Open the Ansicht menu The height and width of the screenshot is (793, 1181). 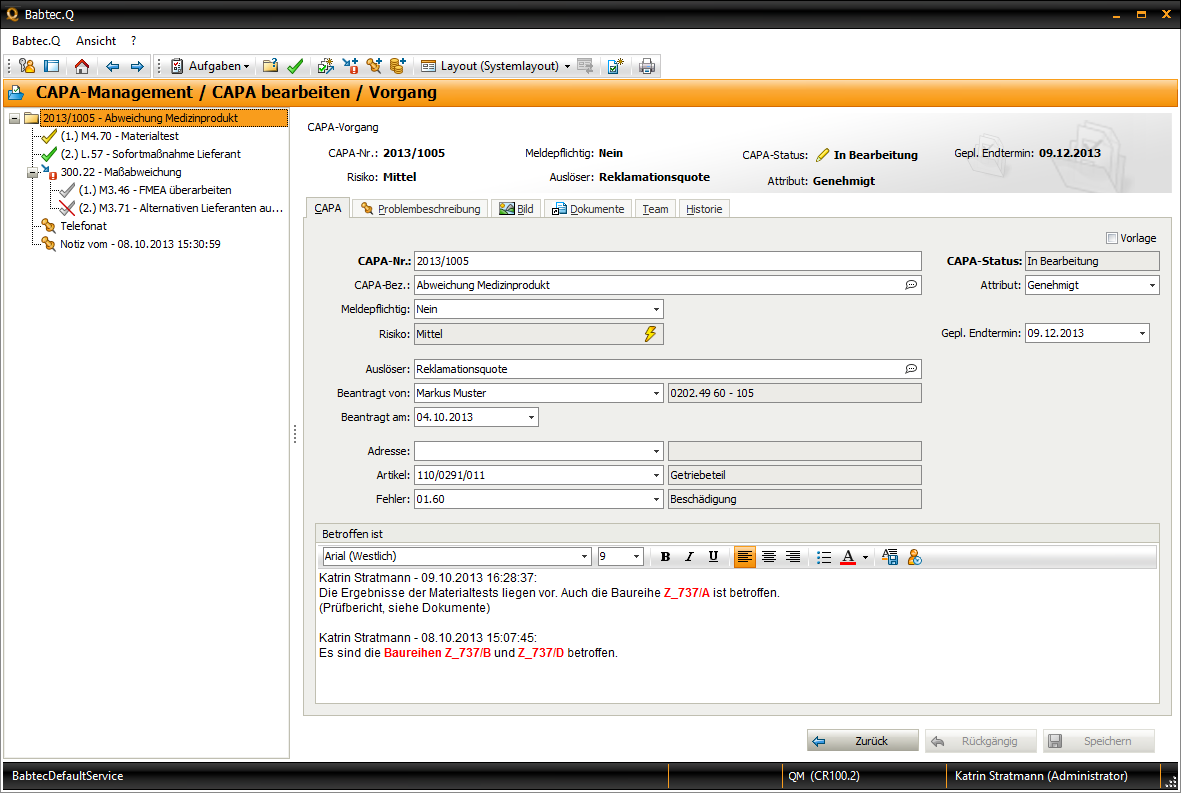coord(96,41)
